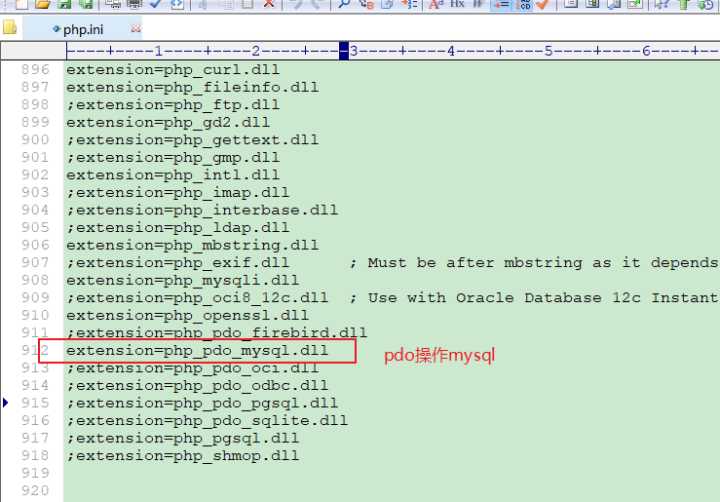720x502 pixels.
Task: Select line number 918 in the gutter
Action: tap(35, 456)
